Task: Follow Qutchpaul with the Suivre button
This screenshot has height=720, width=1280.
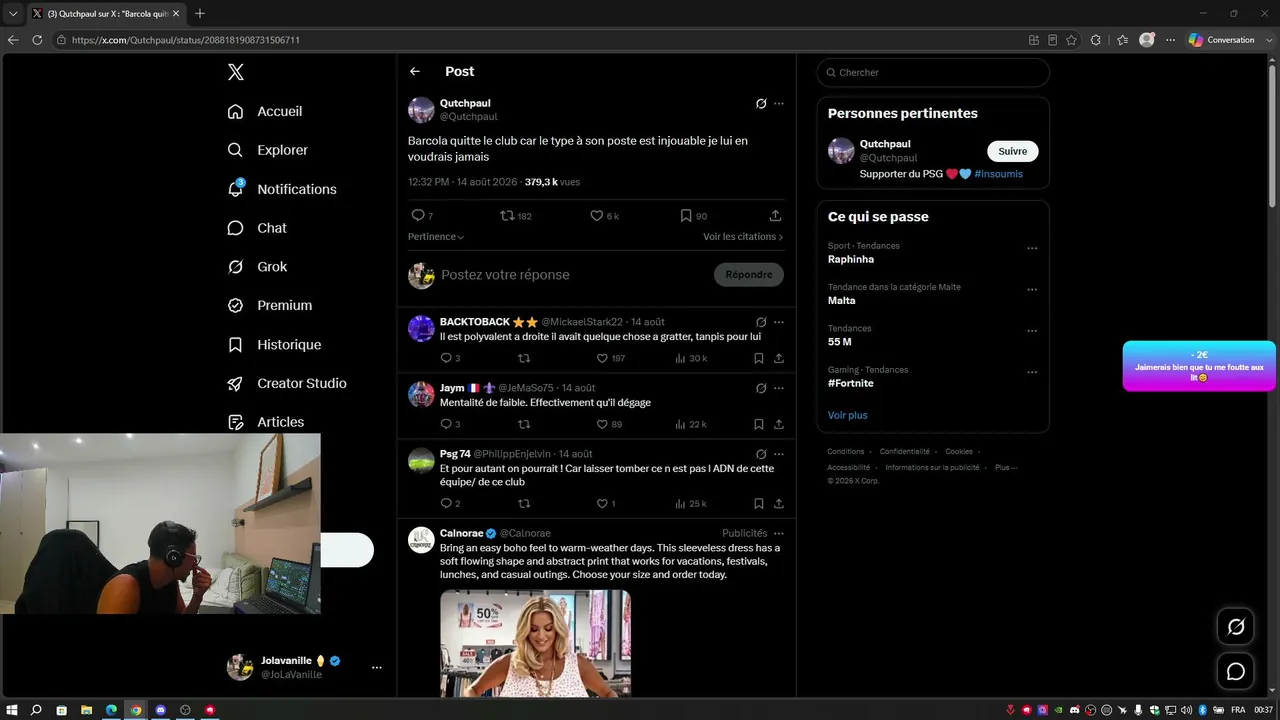Action: [x=1013, y=151]
